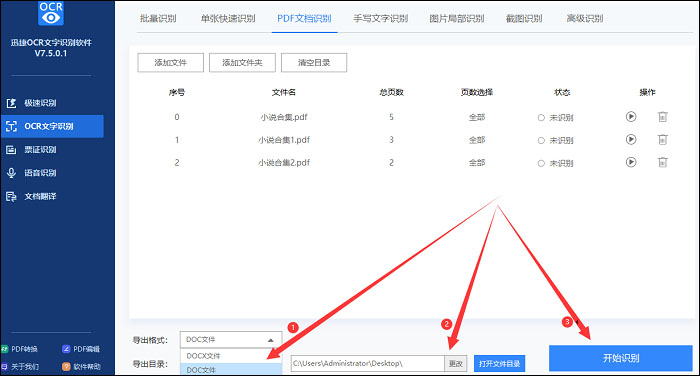This screenshot has width=700, height=376.
Task: Switch to PDF文档识别 tab
Action: click(x=304, y=19)
